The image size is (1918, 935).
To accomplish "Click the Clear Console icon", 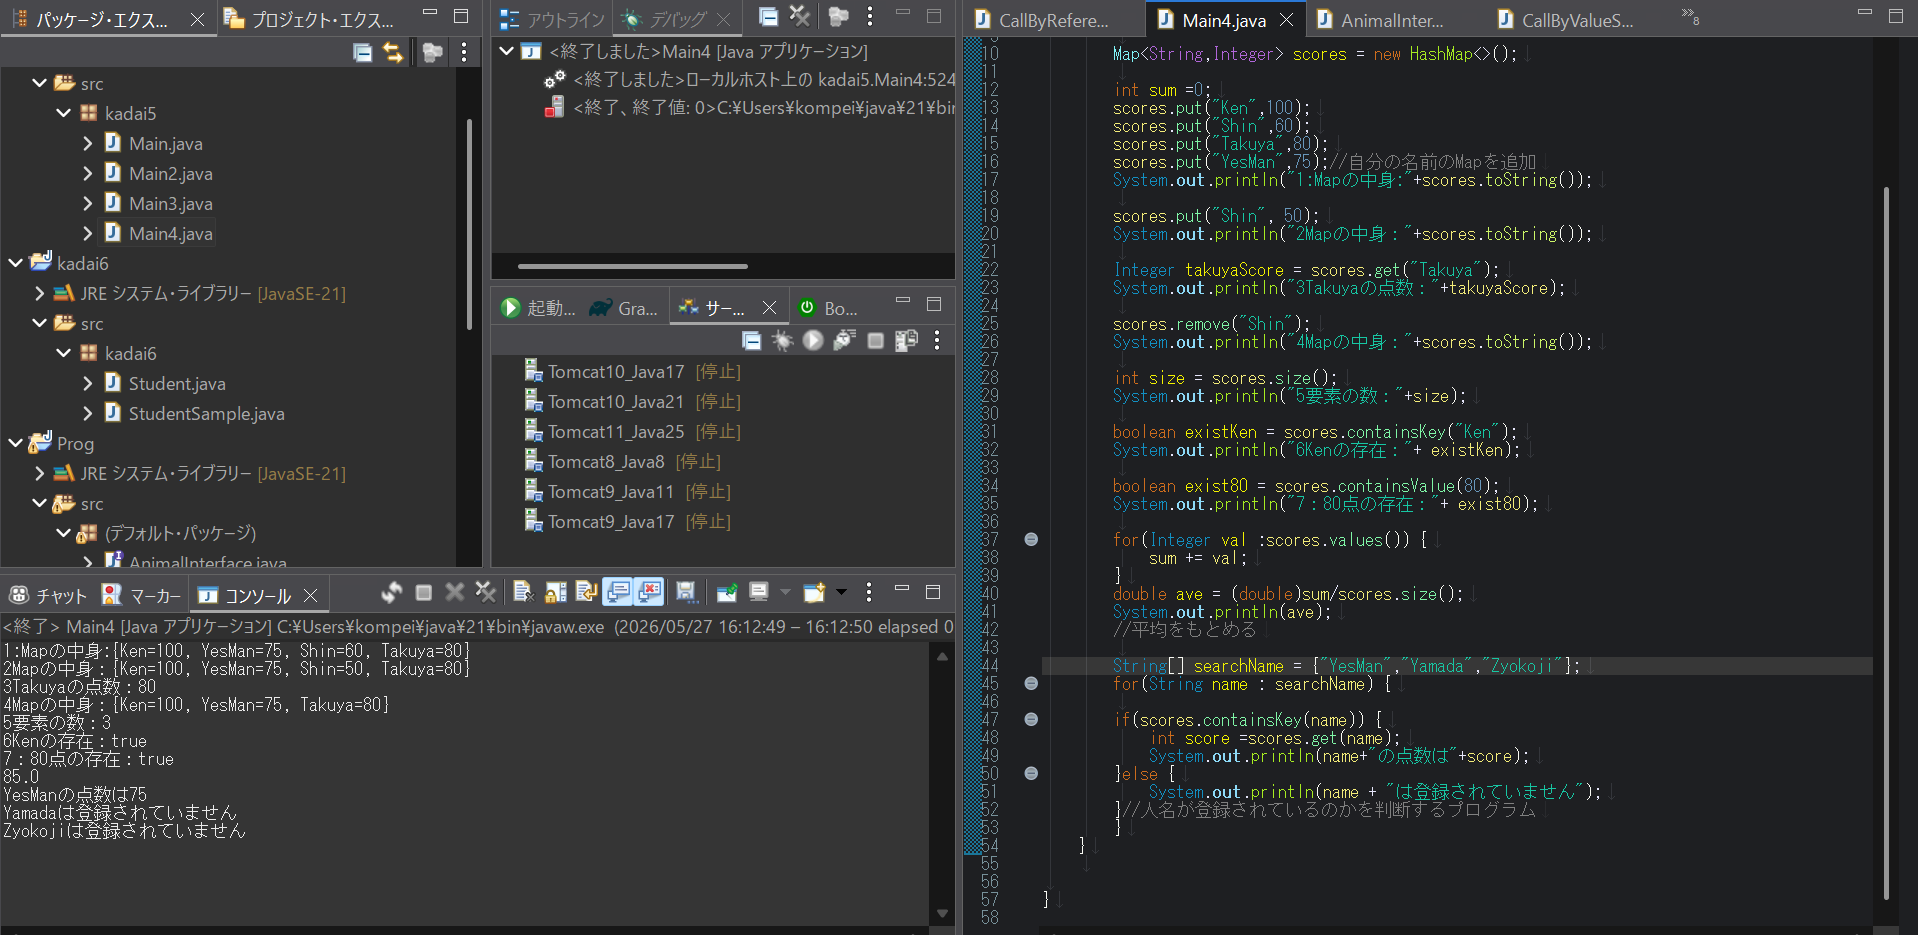I will (523, 593).
